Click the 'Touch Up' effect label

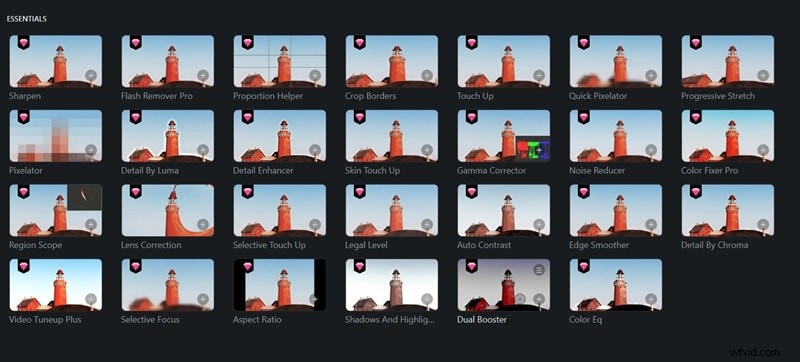click(x=476, y=96)
